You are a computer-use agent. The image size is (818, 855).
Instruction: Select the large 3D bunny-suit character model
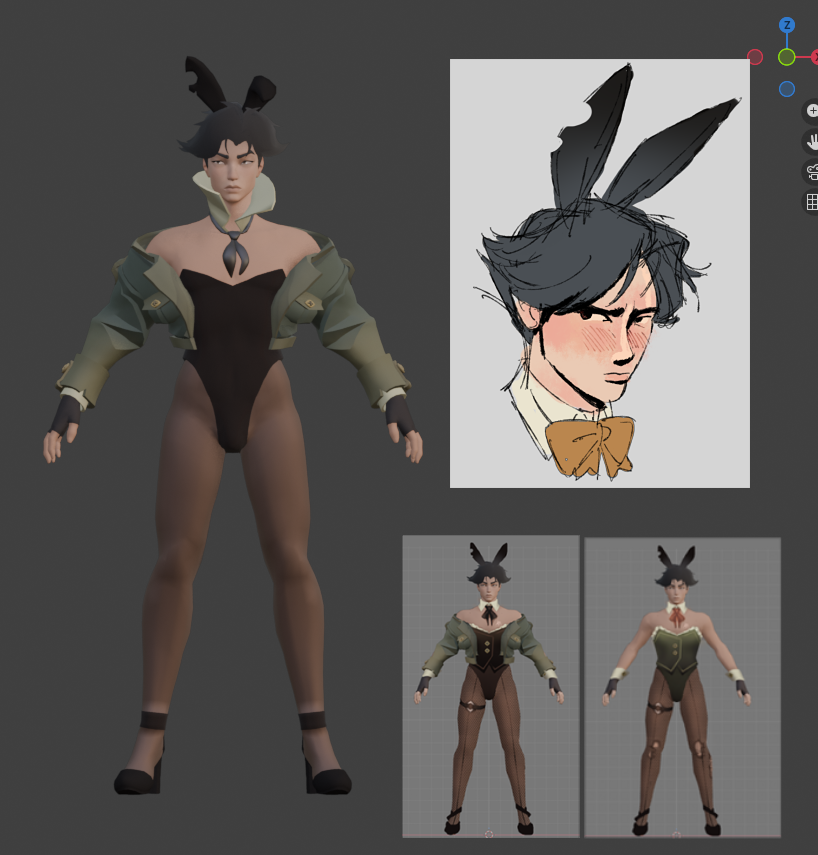[233, 425]
